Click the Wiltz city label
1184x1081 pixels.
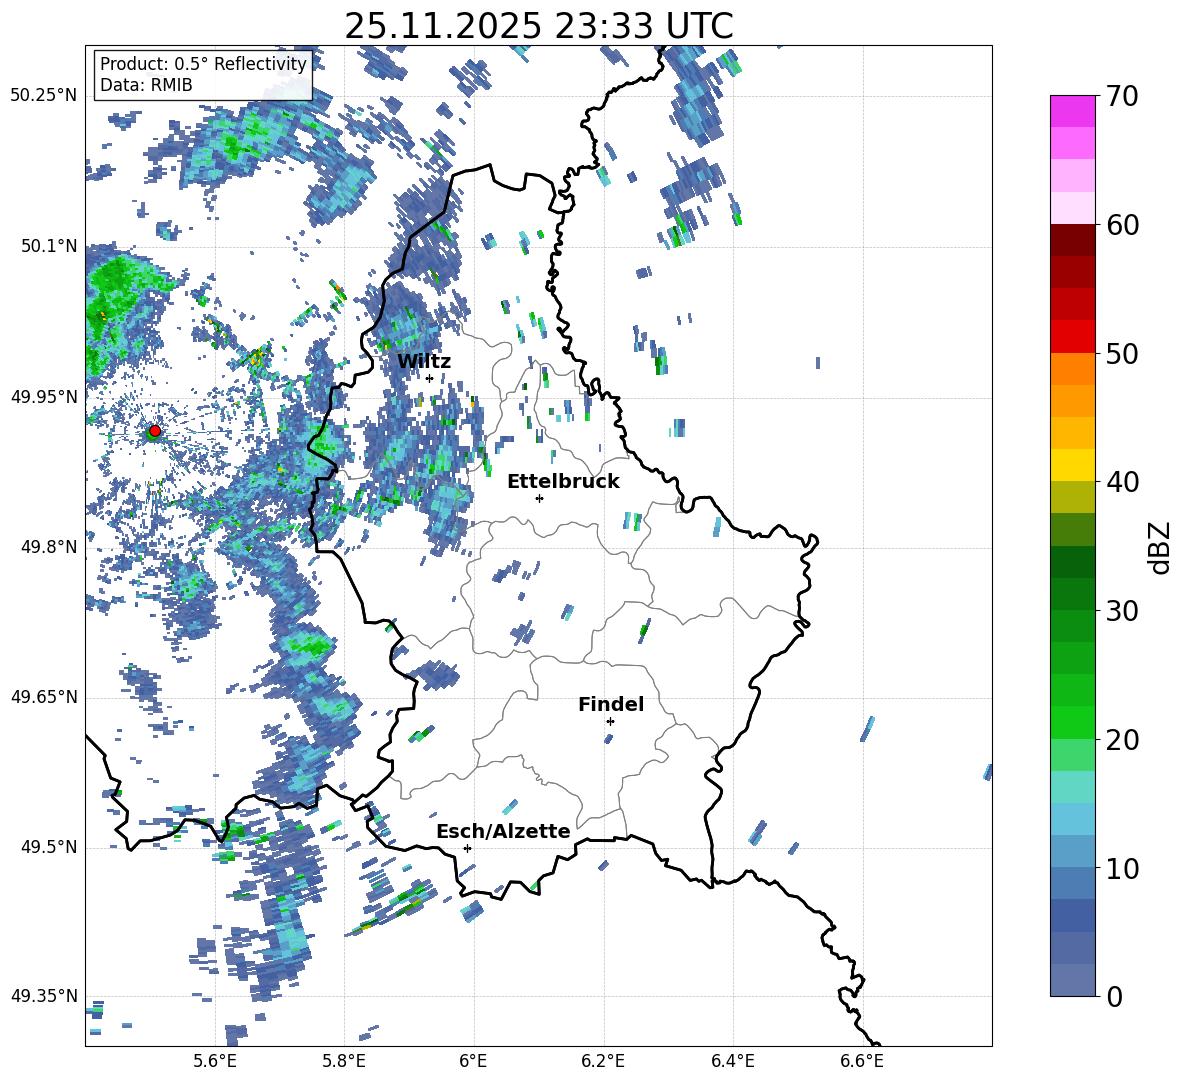tap(424, 362)
